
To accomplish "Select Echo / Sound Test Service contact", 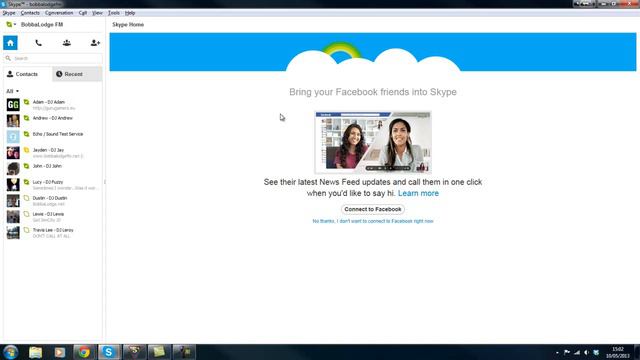I will [53, 136].
